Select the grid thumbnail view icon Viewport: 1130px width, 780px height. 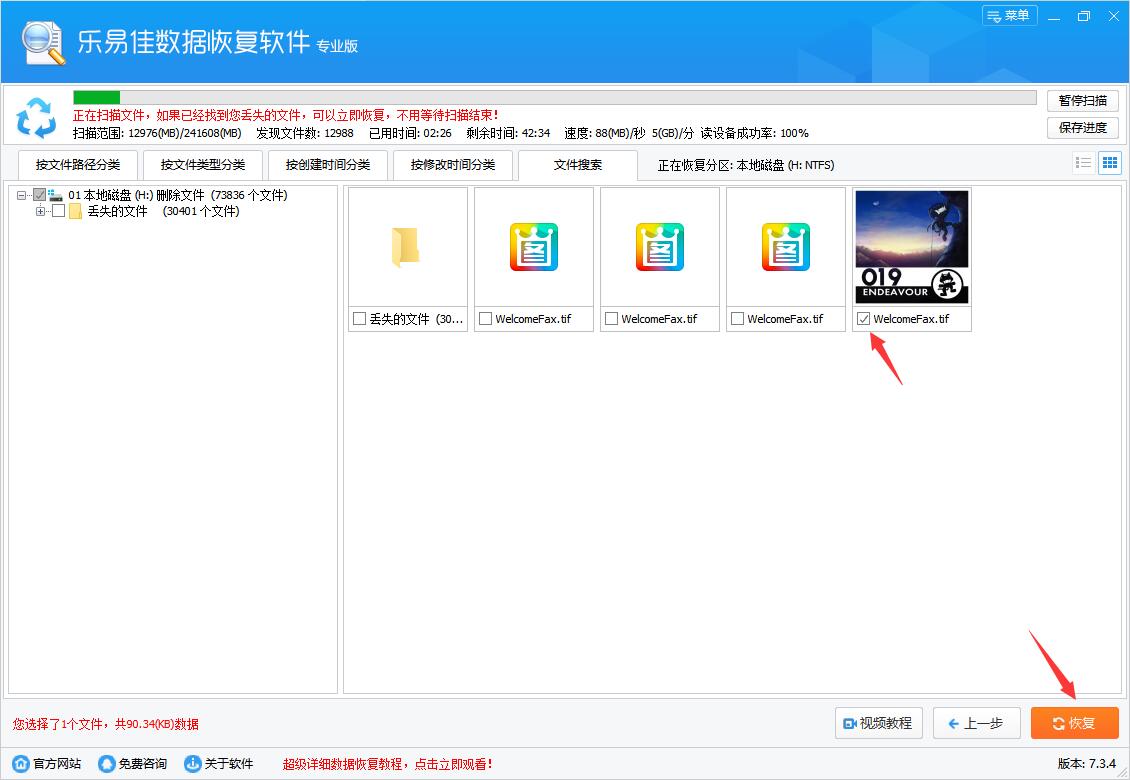[x=1110, y=162]
